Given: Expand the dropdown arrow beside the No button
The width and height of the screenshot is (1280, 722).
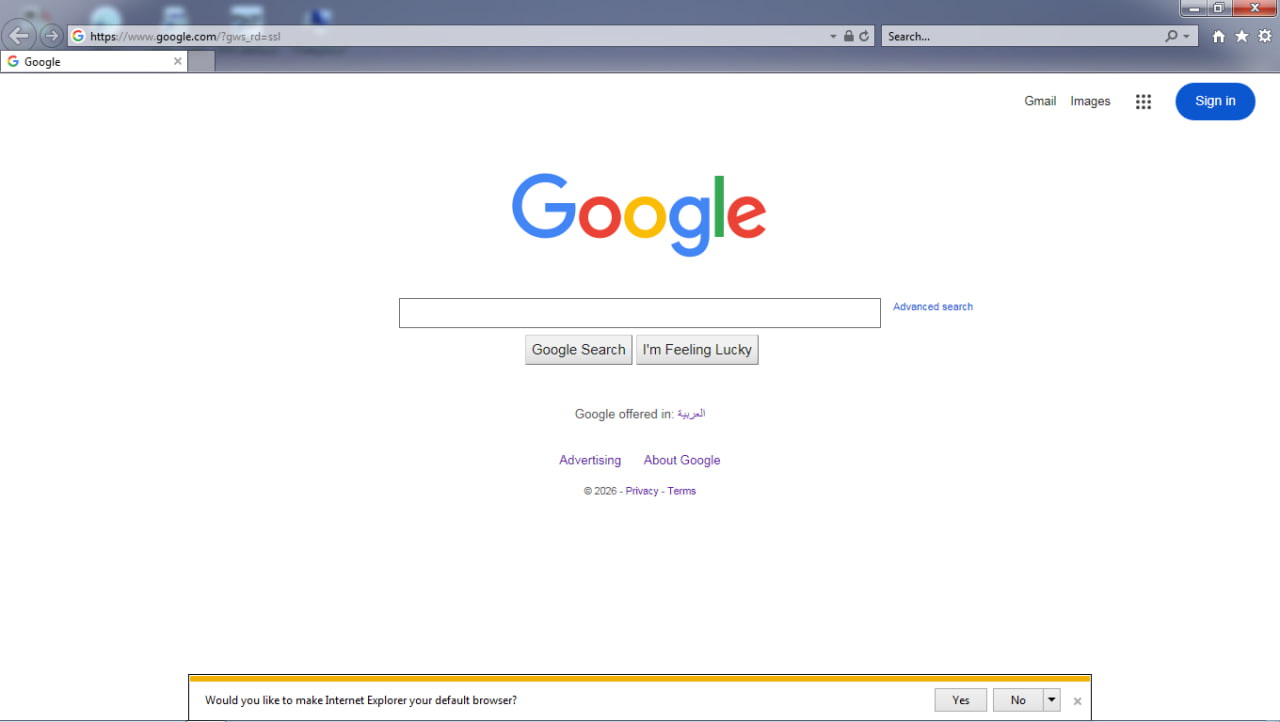Looking at the screenshot, I should [x=1052, y=700].
